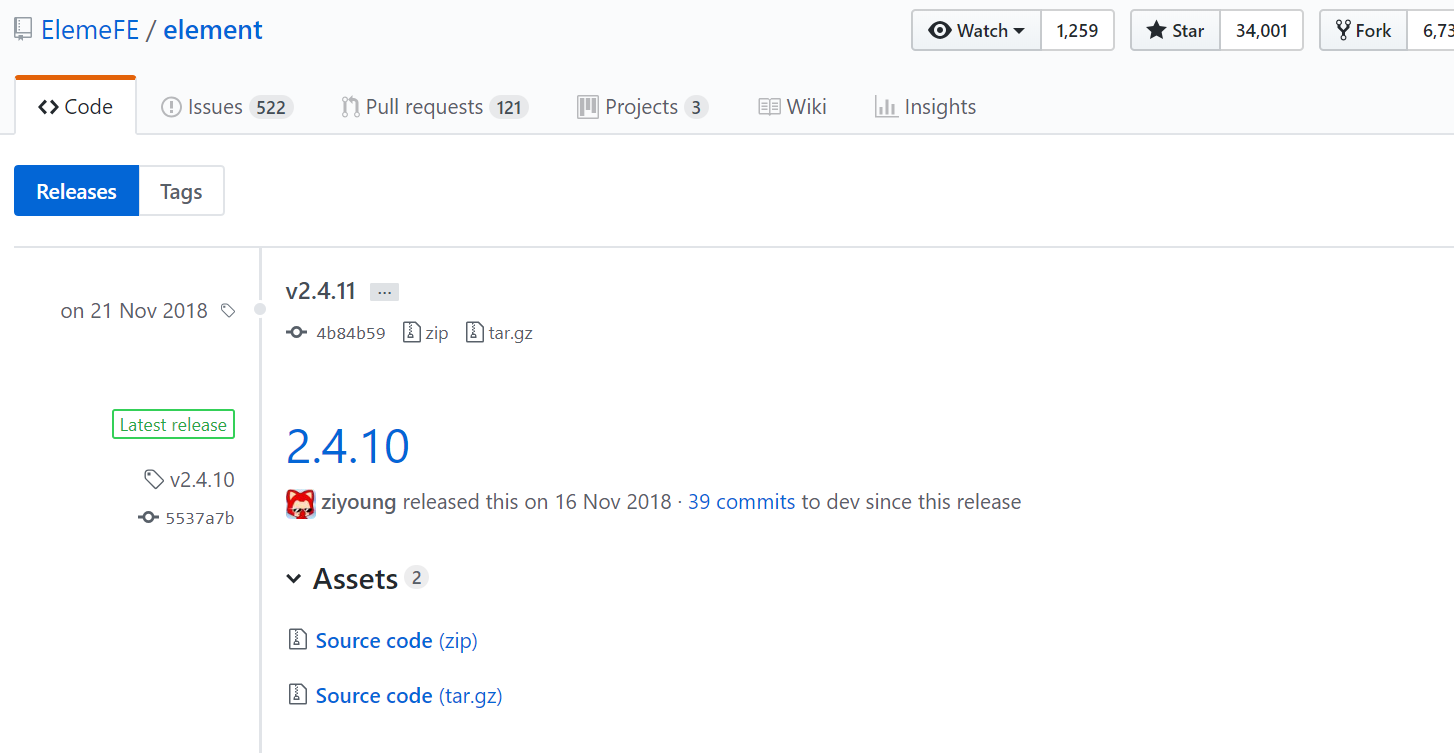Viewport: 1454px width, 753px height.
Task: Click the Insights graph icon
Action: click(x=887, y=106)
